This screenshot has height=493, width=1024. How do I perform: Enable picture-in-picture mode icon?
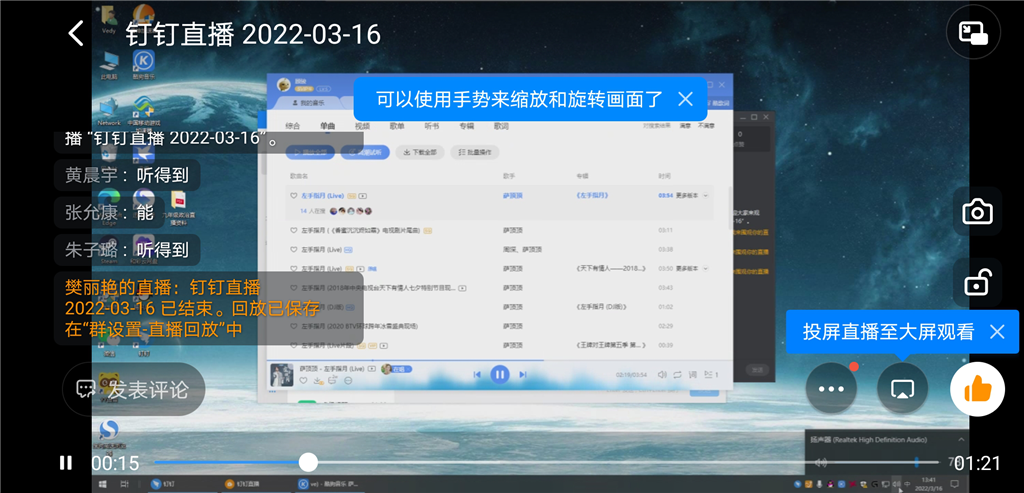pyautogui.click(x=972, y=33)
